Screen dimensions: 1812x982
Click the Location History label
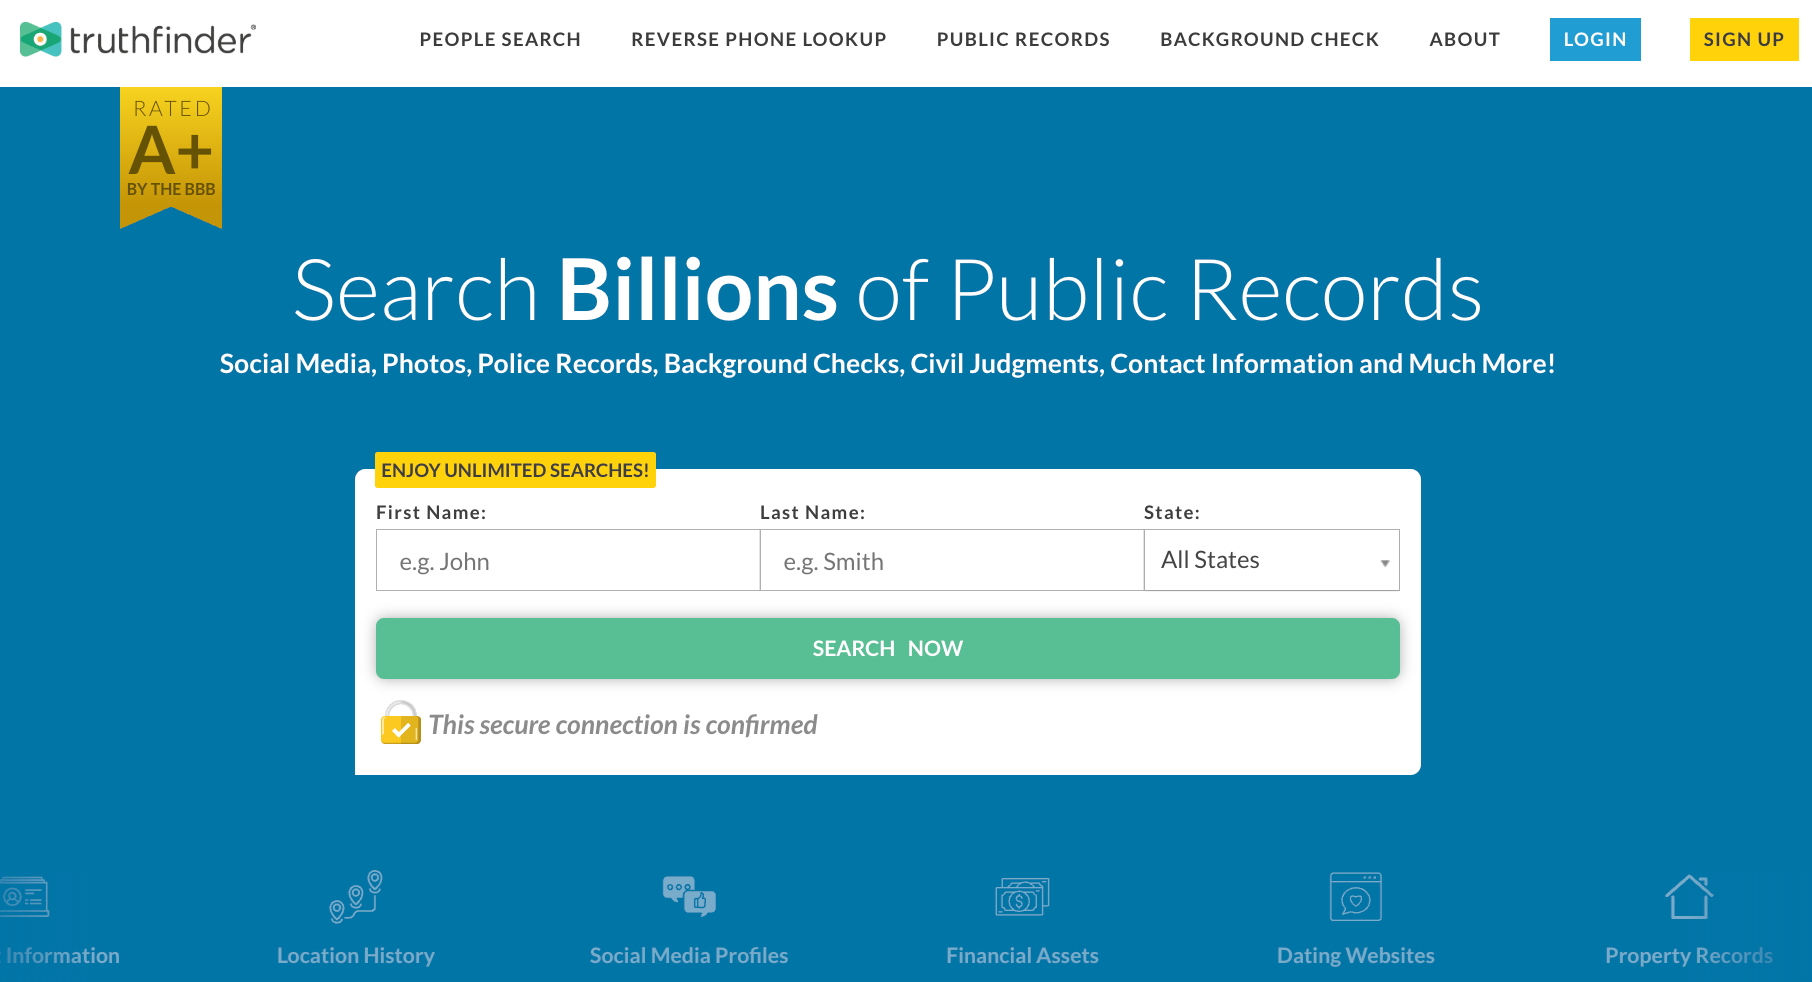tap(356, 956)
